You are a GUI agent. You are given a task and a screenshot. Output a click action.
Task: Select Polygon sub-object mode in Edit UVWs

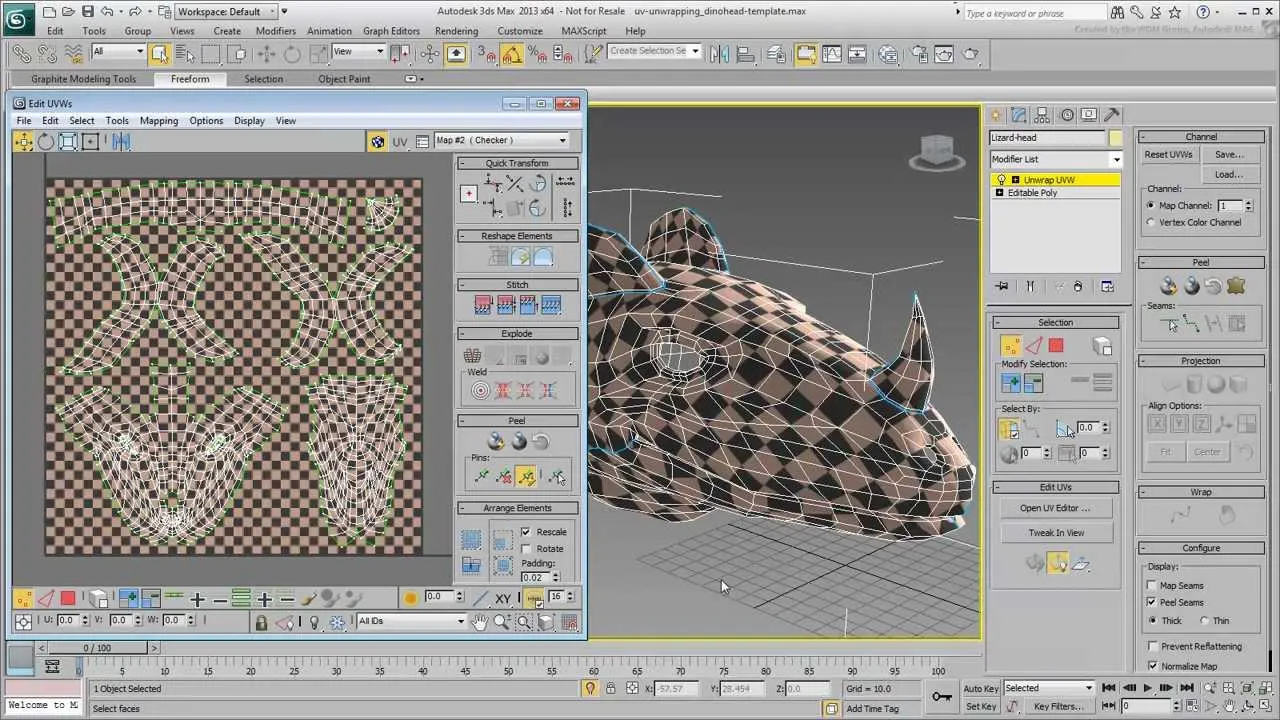click(x=68, y=599)
